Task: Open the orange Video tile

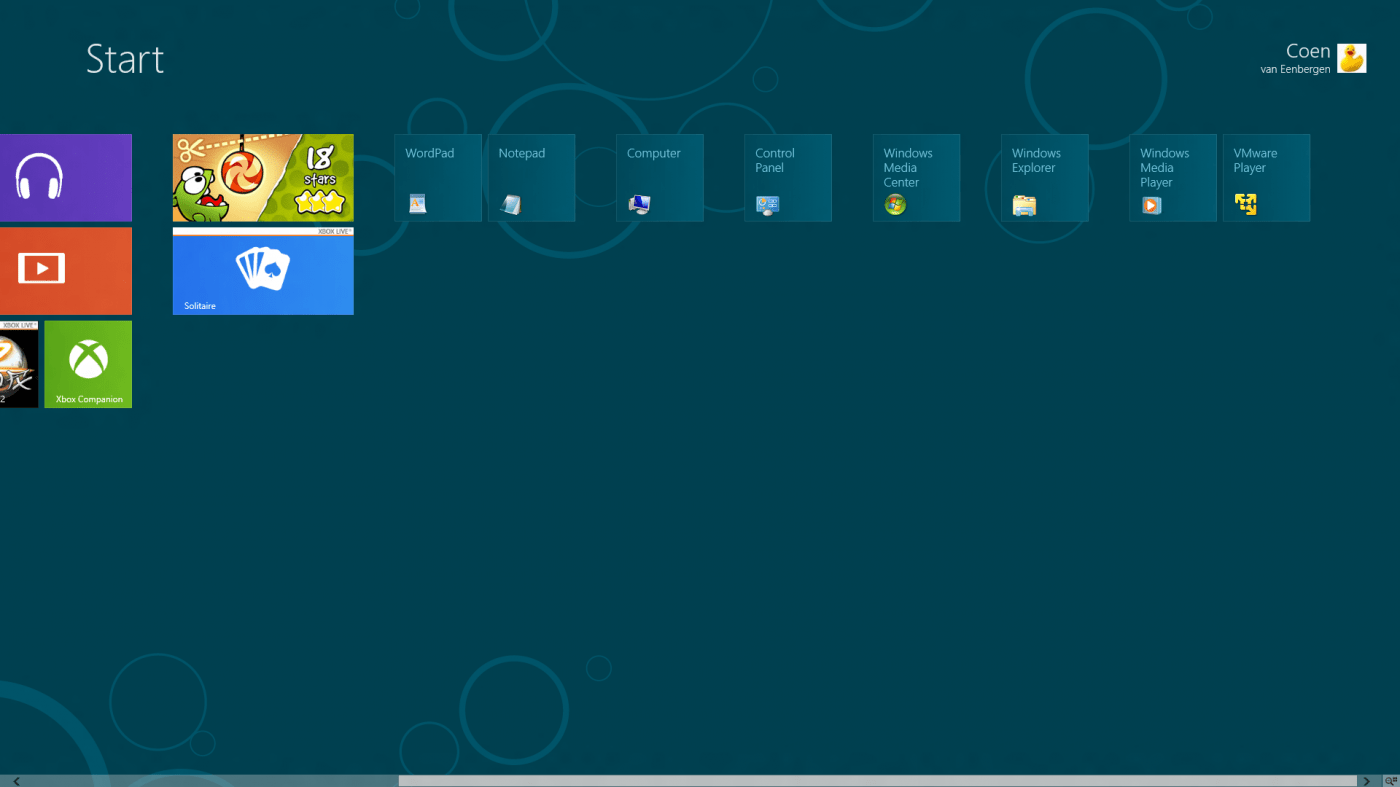Action: [65, 270]
